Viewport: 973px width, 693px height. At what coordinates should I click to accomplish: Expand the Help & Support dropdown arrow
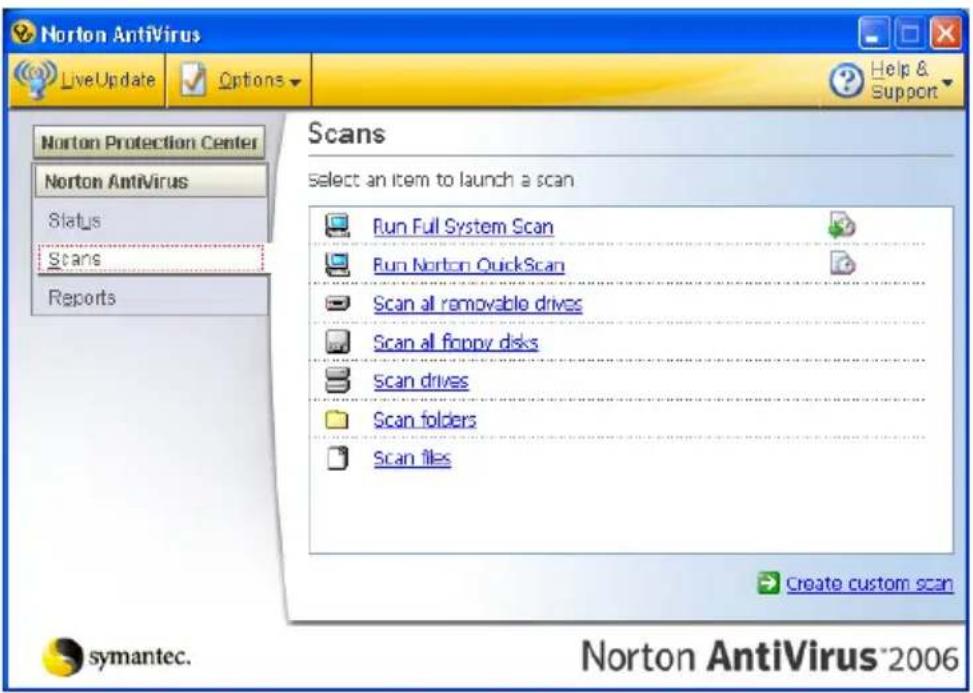(948, 82)
